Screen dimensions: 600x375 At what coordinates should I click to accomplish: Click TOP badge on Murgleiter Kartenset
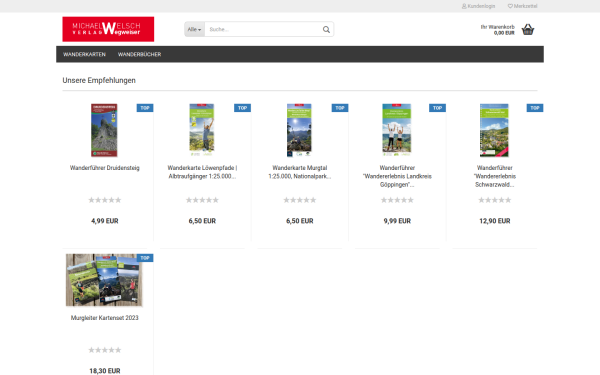click(x=145, y=258)
